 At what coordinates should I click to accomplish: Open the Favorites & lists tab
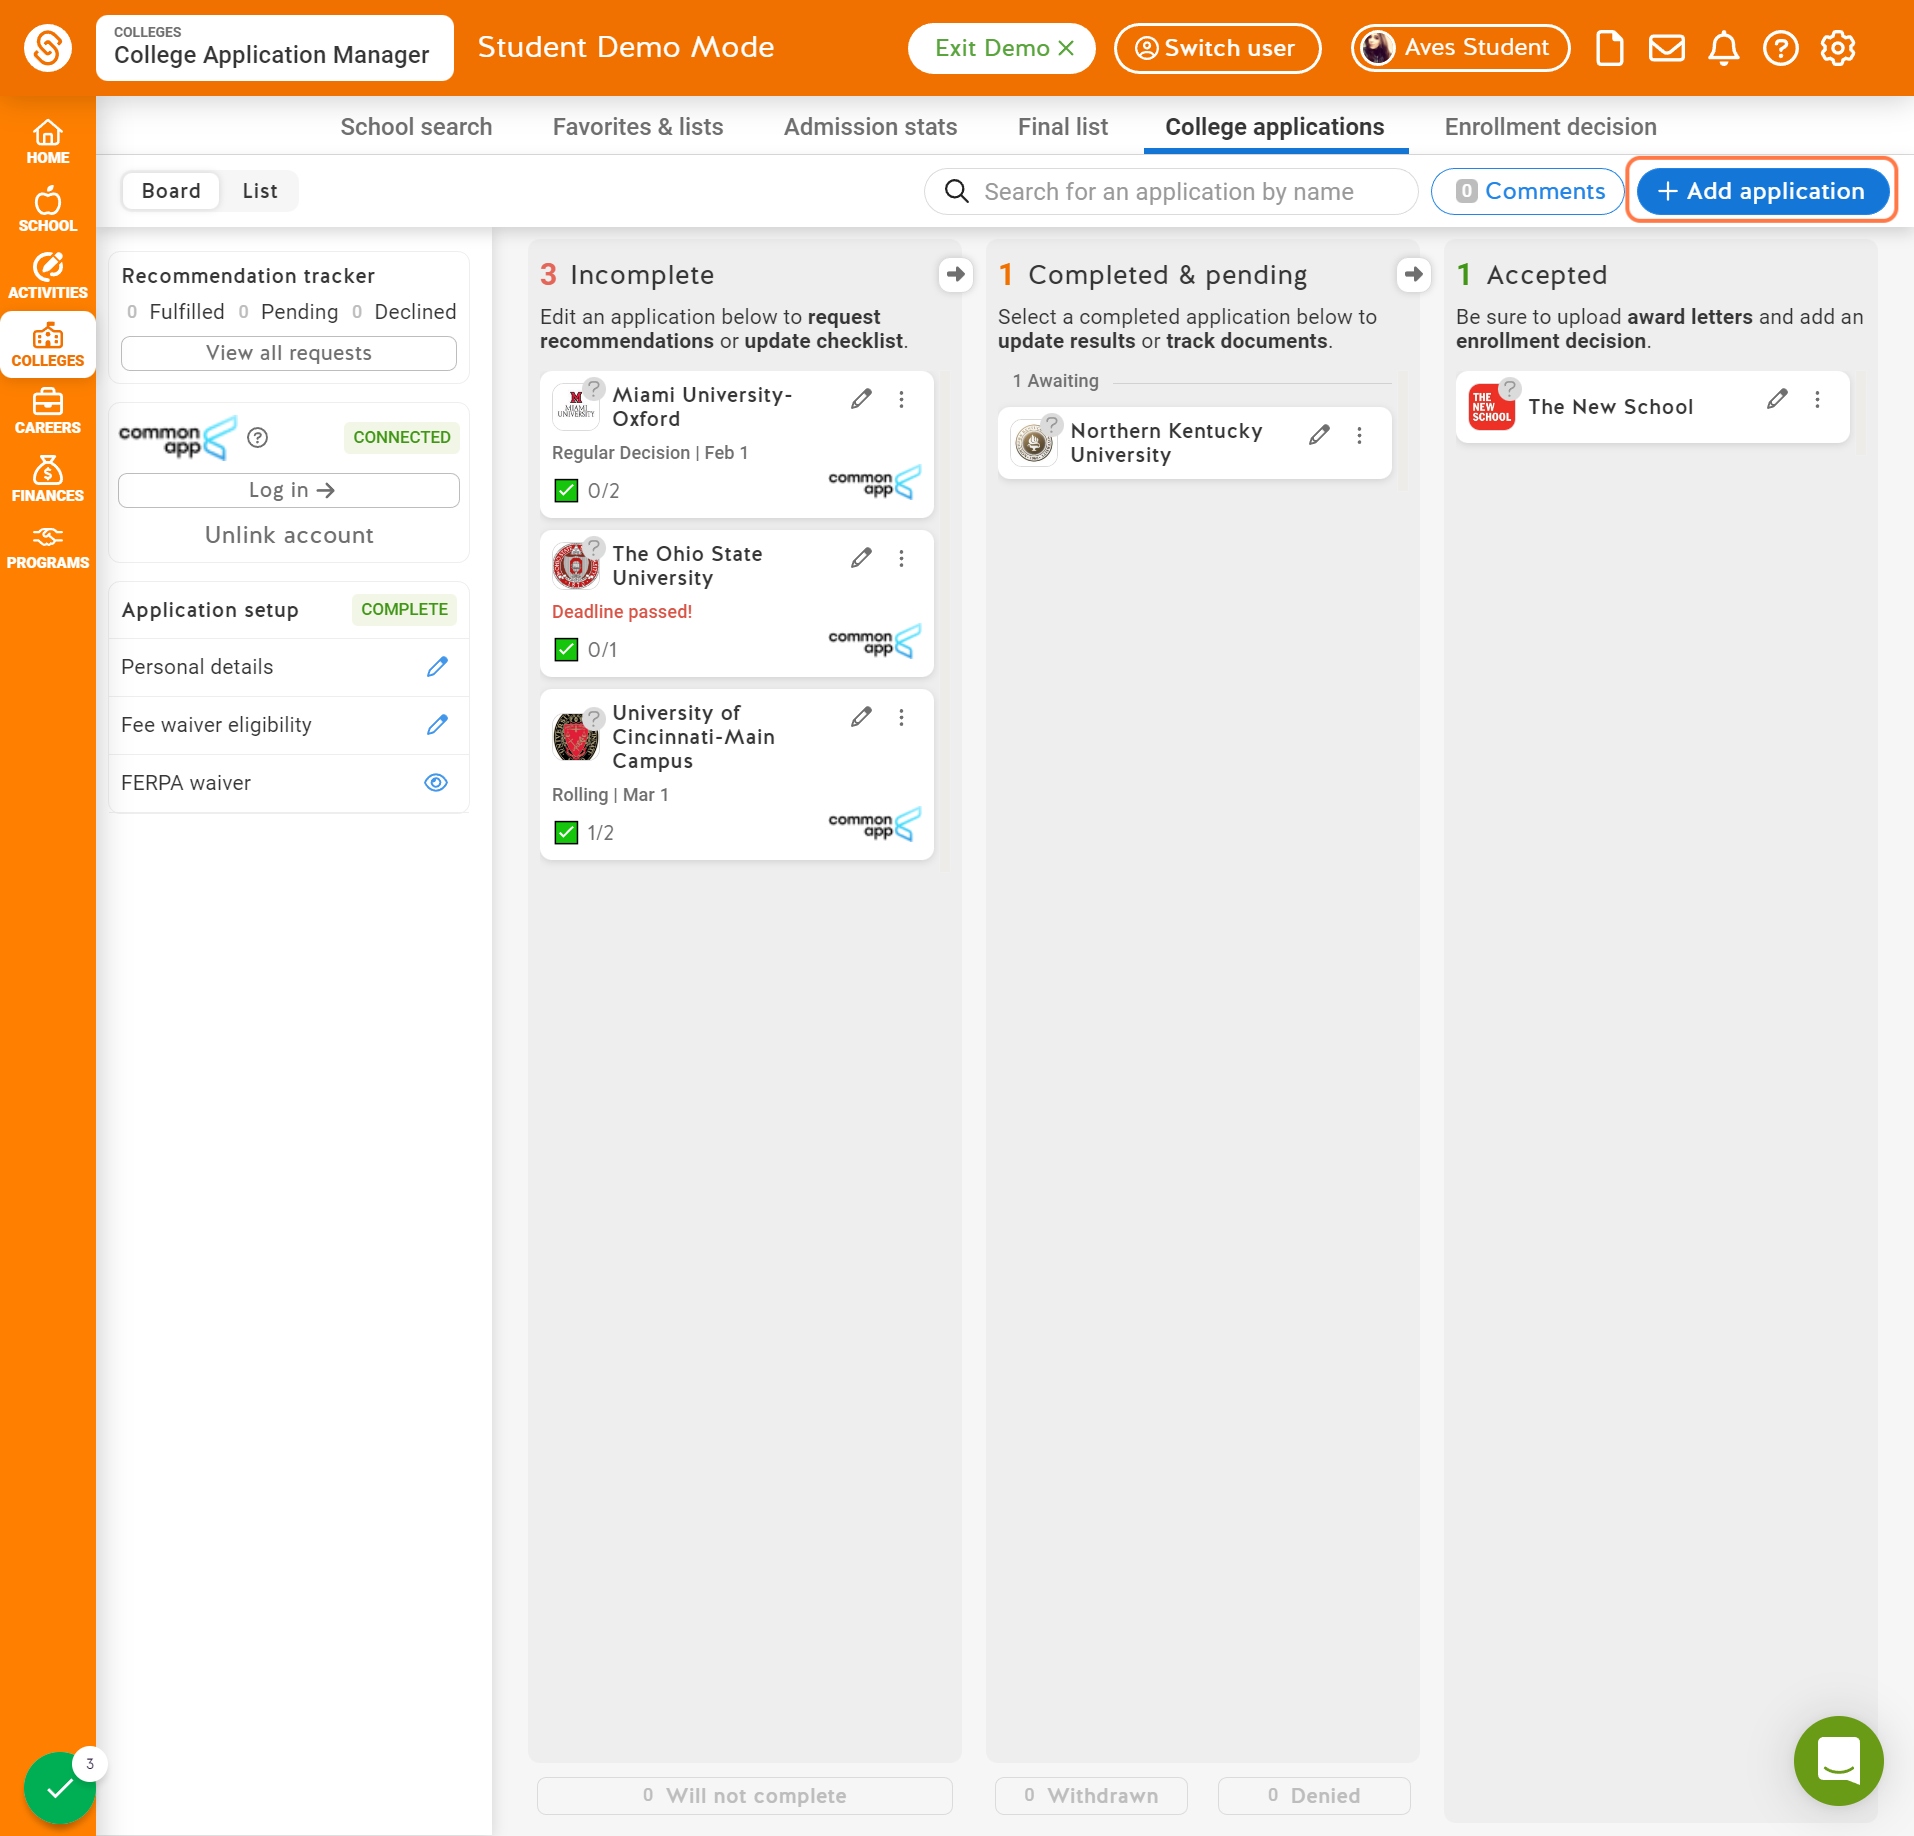(x=638, y=127)
